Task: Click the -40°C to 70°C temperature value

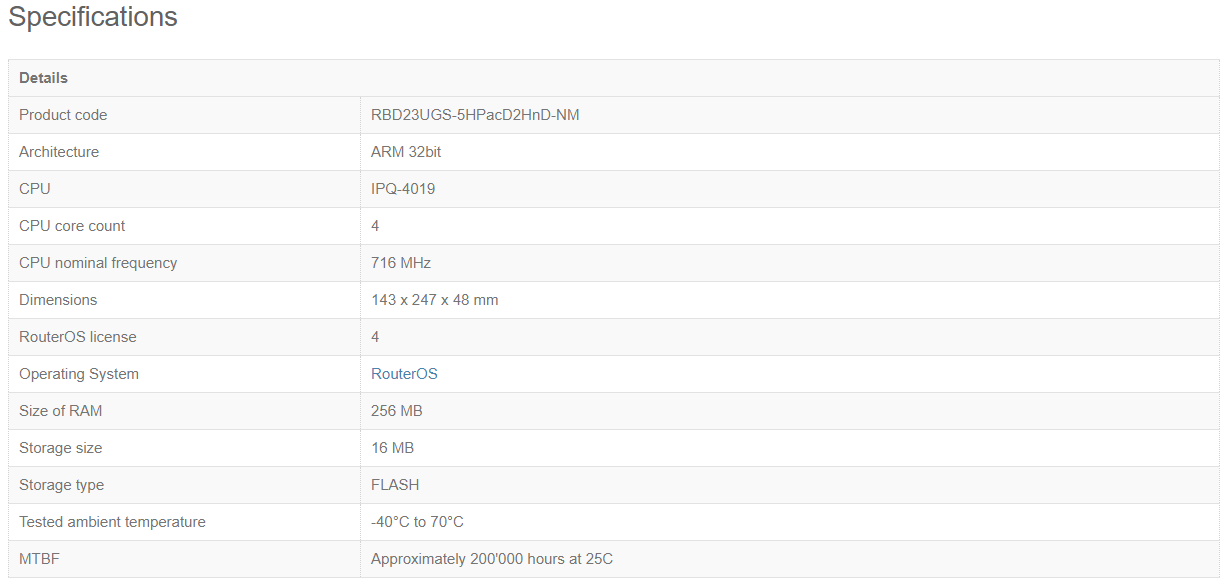Action: (417, 522)
